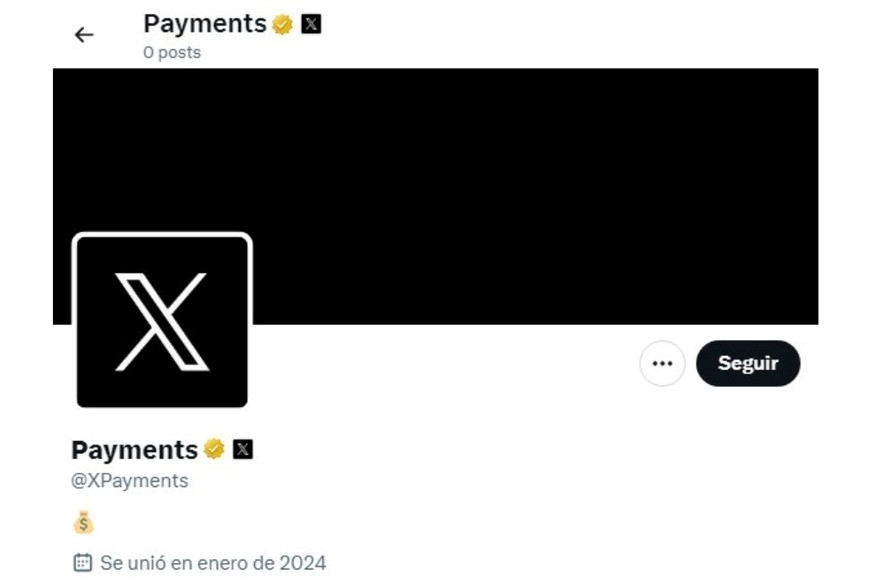
Task: Follow the account with the Seguir button
Action: pos(748,364)
